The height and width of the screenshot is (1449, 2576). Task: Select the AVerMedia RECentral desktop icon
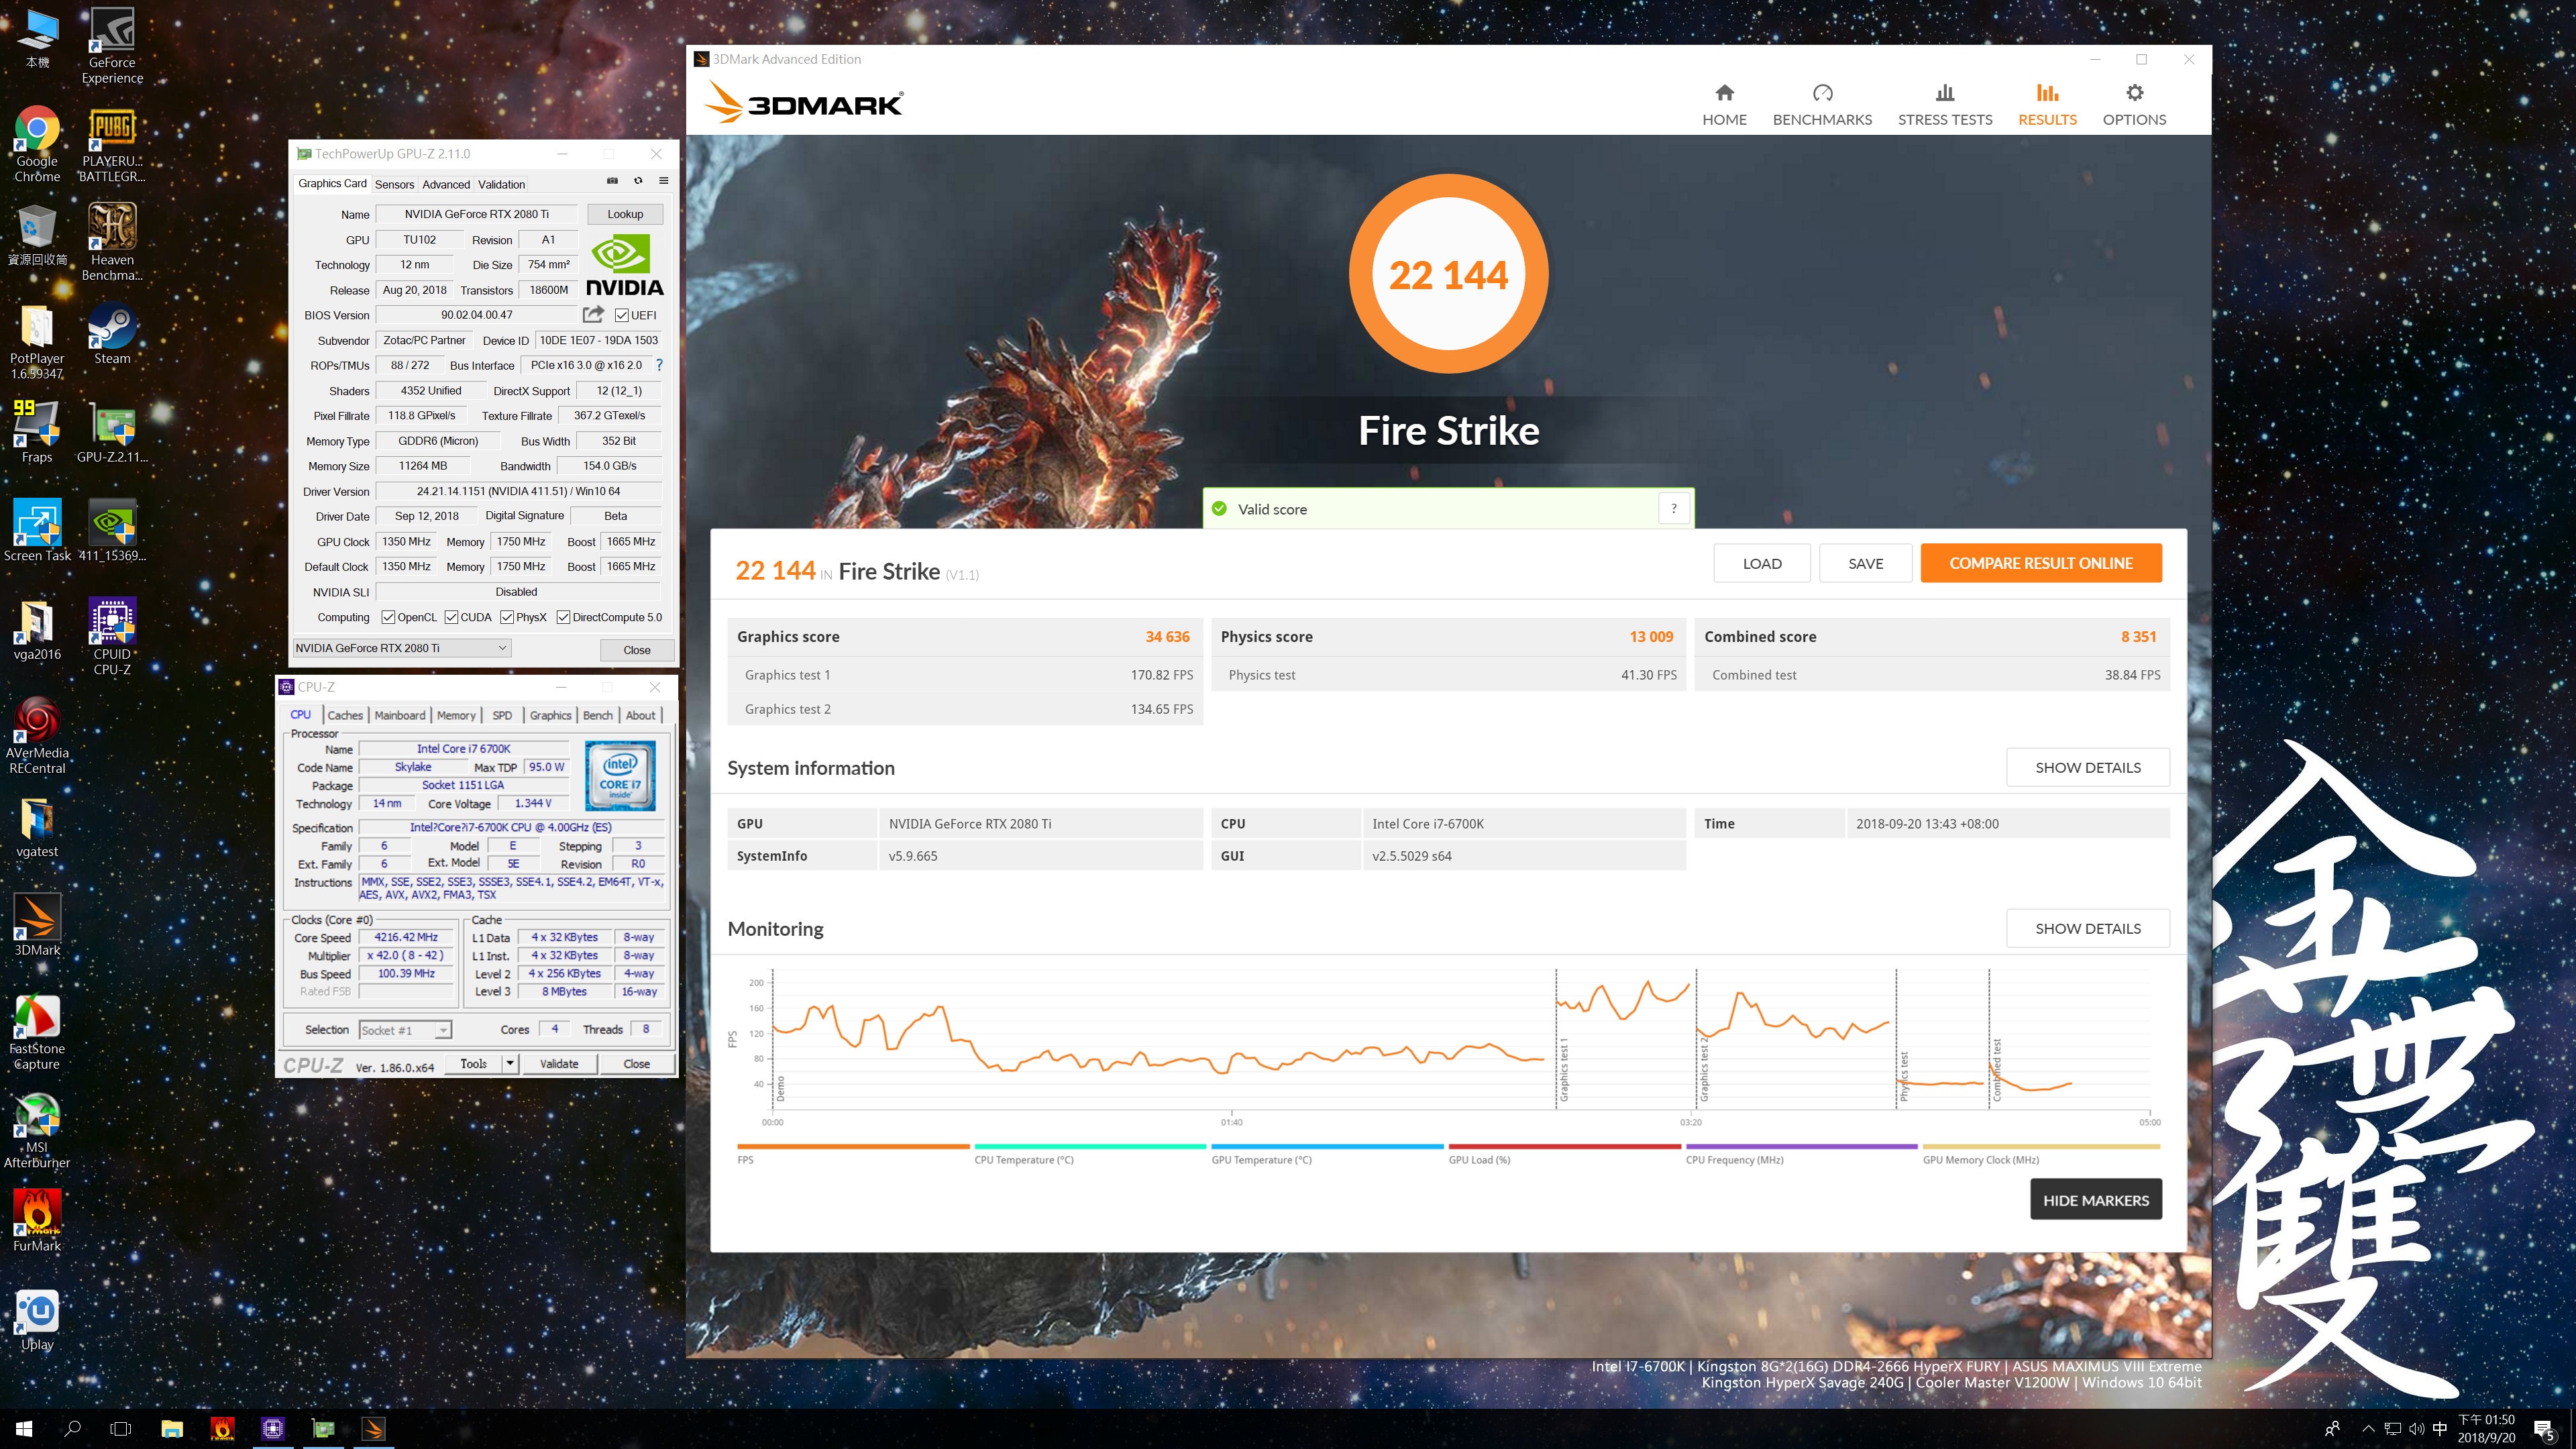[37, 736]
